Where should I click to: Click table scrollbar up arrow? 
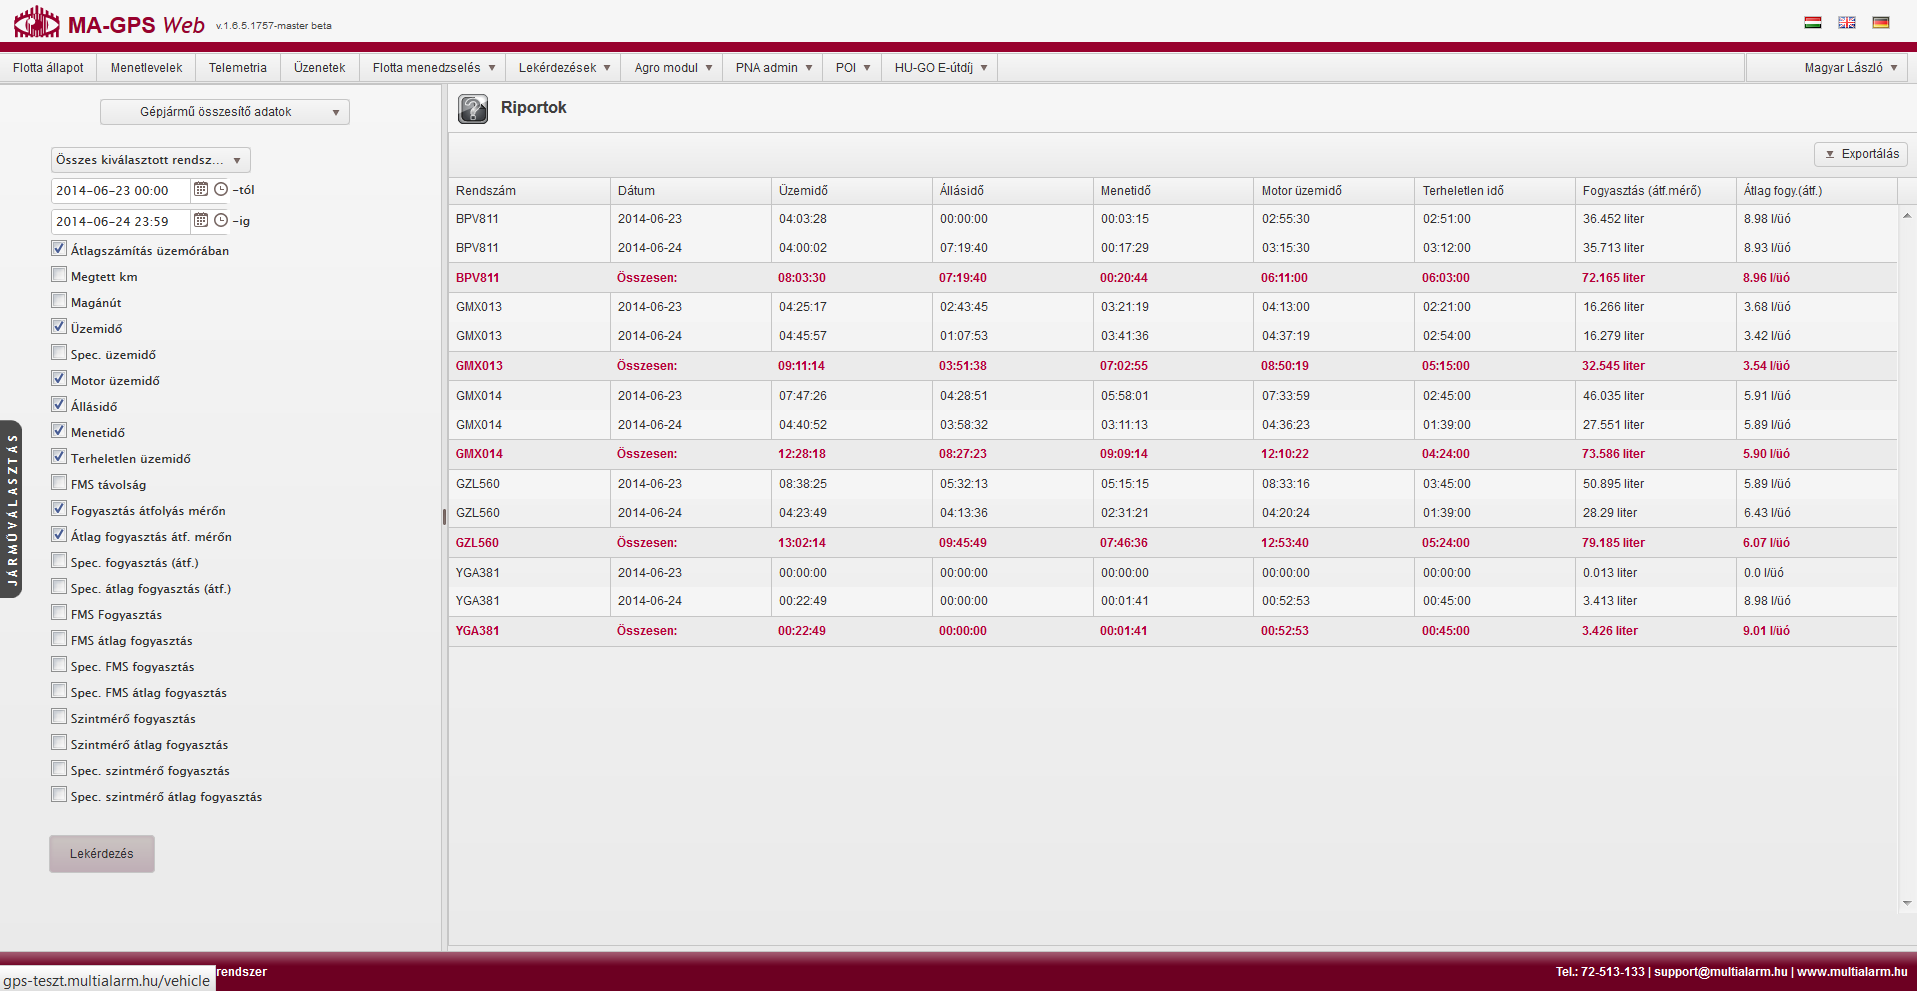pyautogui.click(x=1907, y=215)
